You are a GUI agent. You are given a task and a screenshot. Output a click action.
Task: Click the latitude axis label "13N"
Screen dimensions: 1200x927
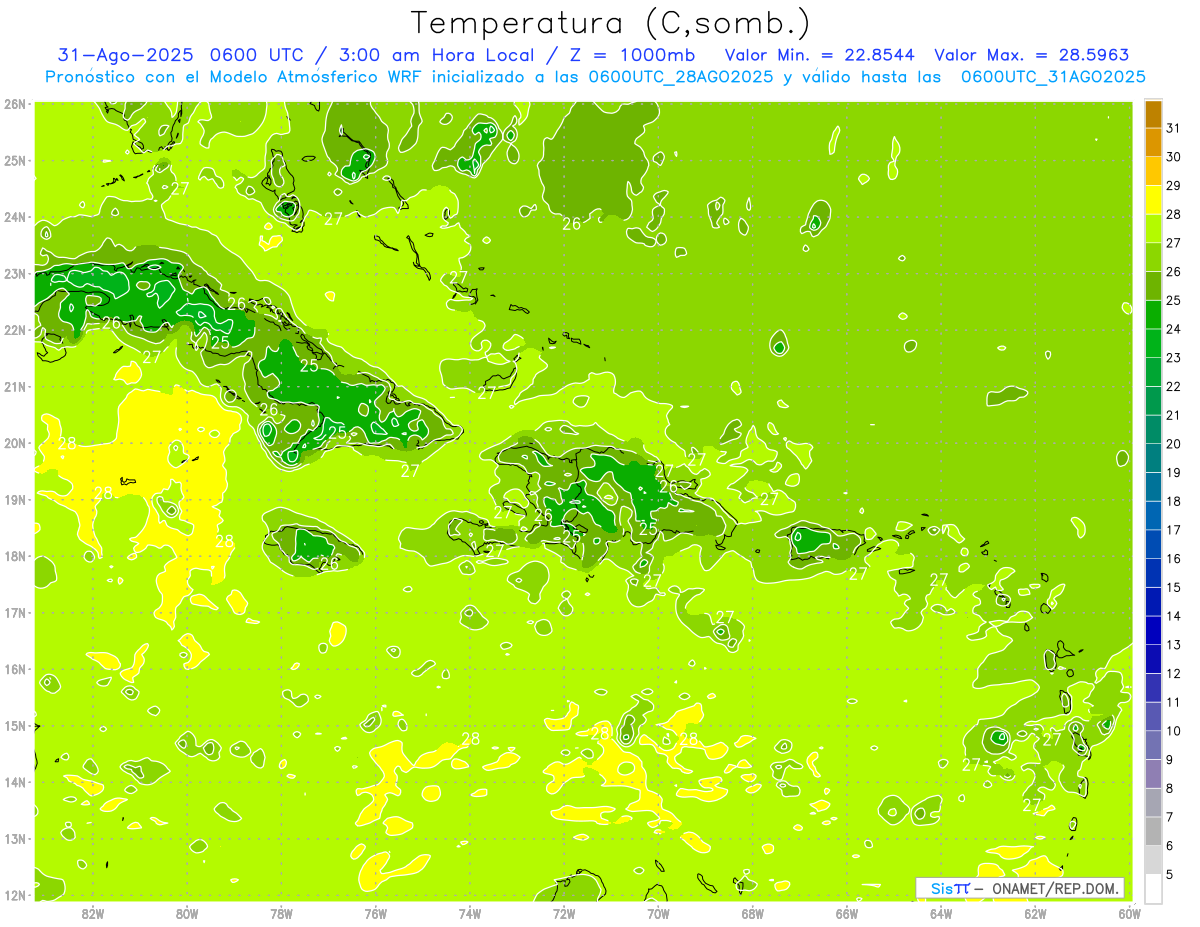pyautogui.click(x=15, y=839)
